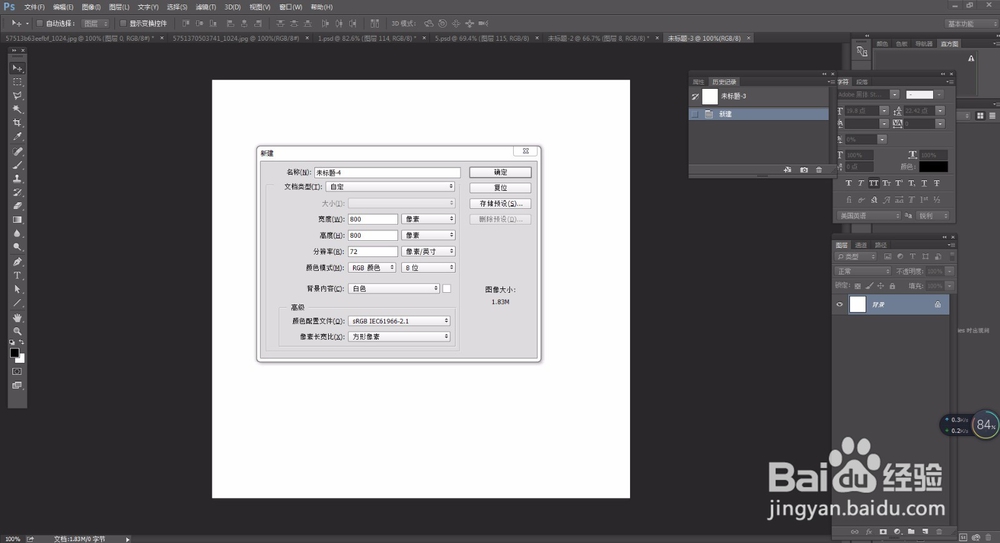This screenshot has height=543, width=1000.
Task: Switch to 路径 tab in Layers panel
Action: tap(881, 245)
